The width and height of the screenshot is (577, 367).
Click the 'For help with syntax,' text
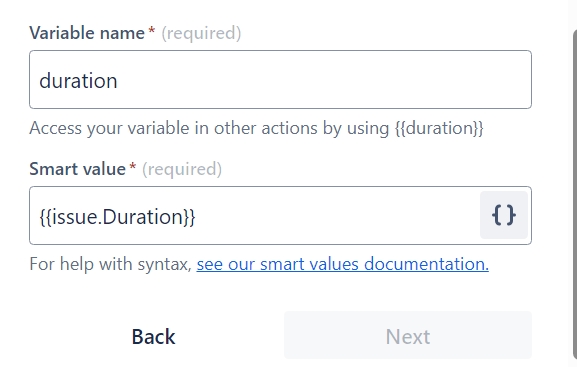(111, 264)
